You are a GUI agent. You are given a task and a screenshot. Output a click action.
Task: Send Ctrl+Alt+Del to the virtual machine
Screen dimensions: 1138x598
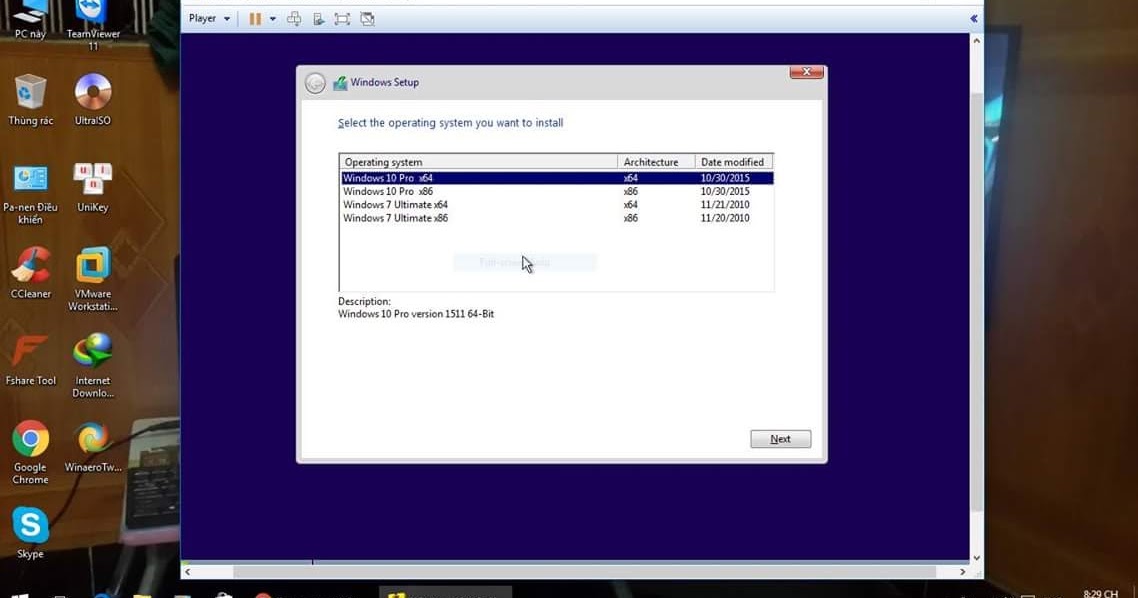(x=294, y=19)
